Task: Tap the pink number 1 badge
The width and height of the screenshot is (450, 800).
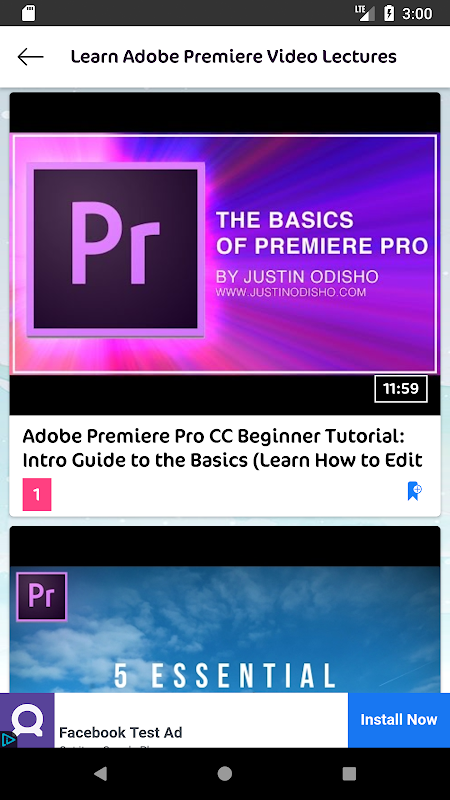Action: 37,494
